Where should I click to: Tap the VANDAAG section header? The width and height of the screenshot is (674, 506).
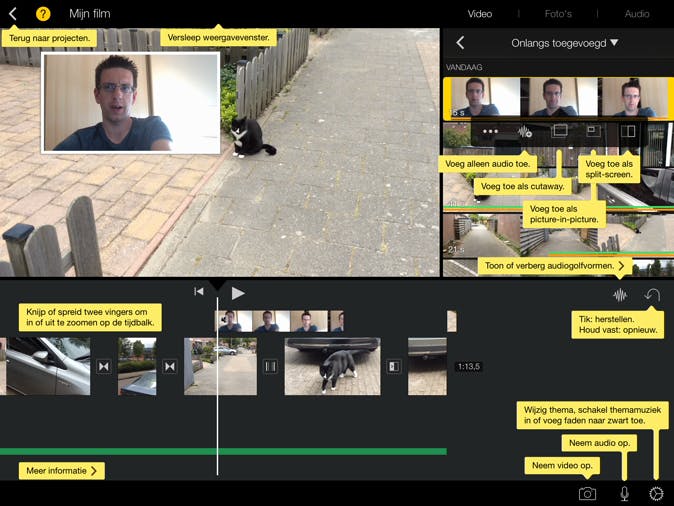(x=464, y=67)
